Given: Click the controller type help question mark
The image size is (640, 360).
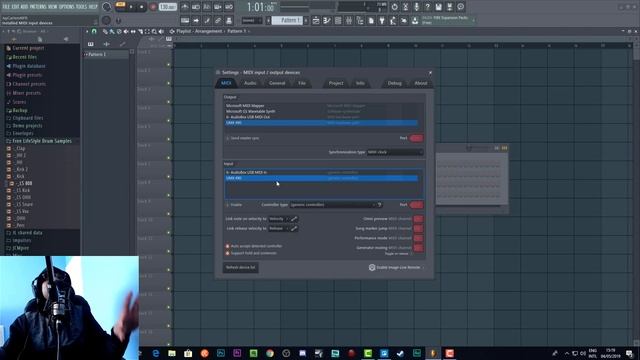Looking at the screenshot, I should 380,205.
